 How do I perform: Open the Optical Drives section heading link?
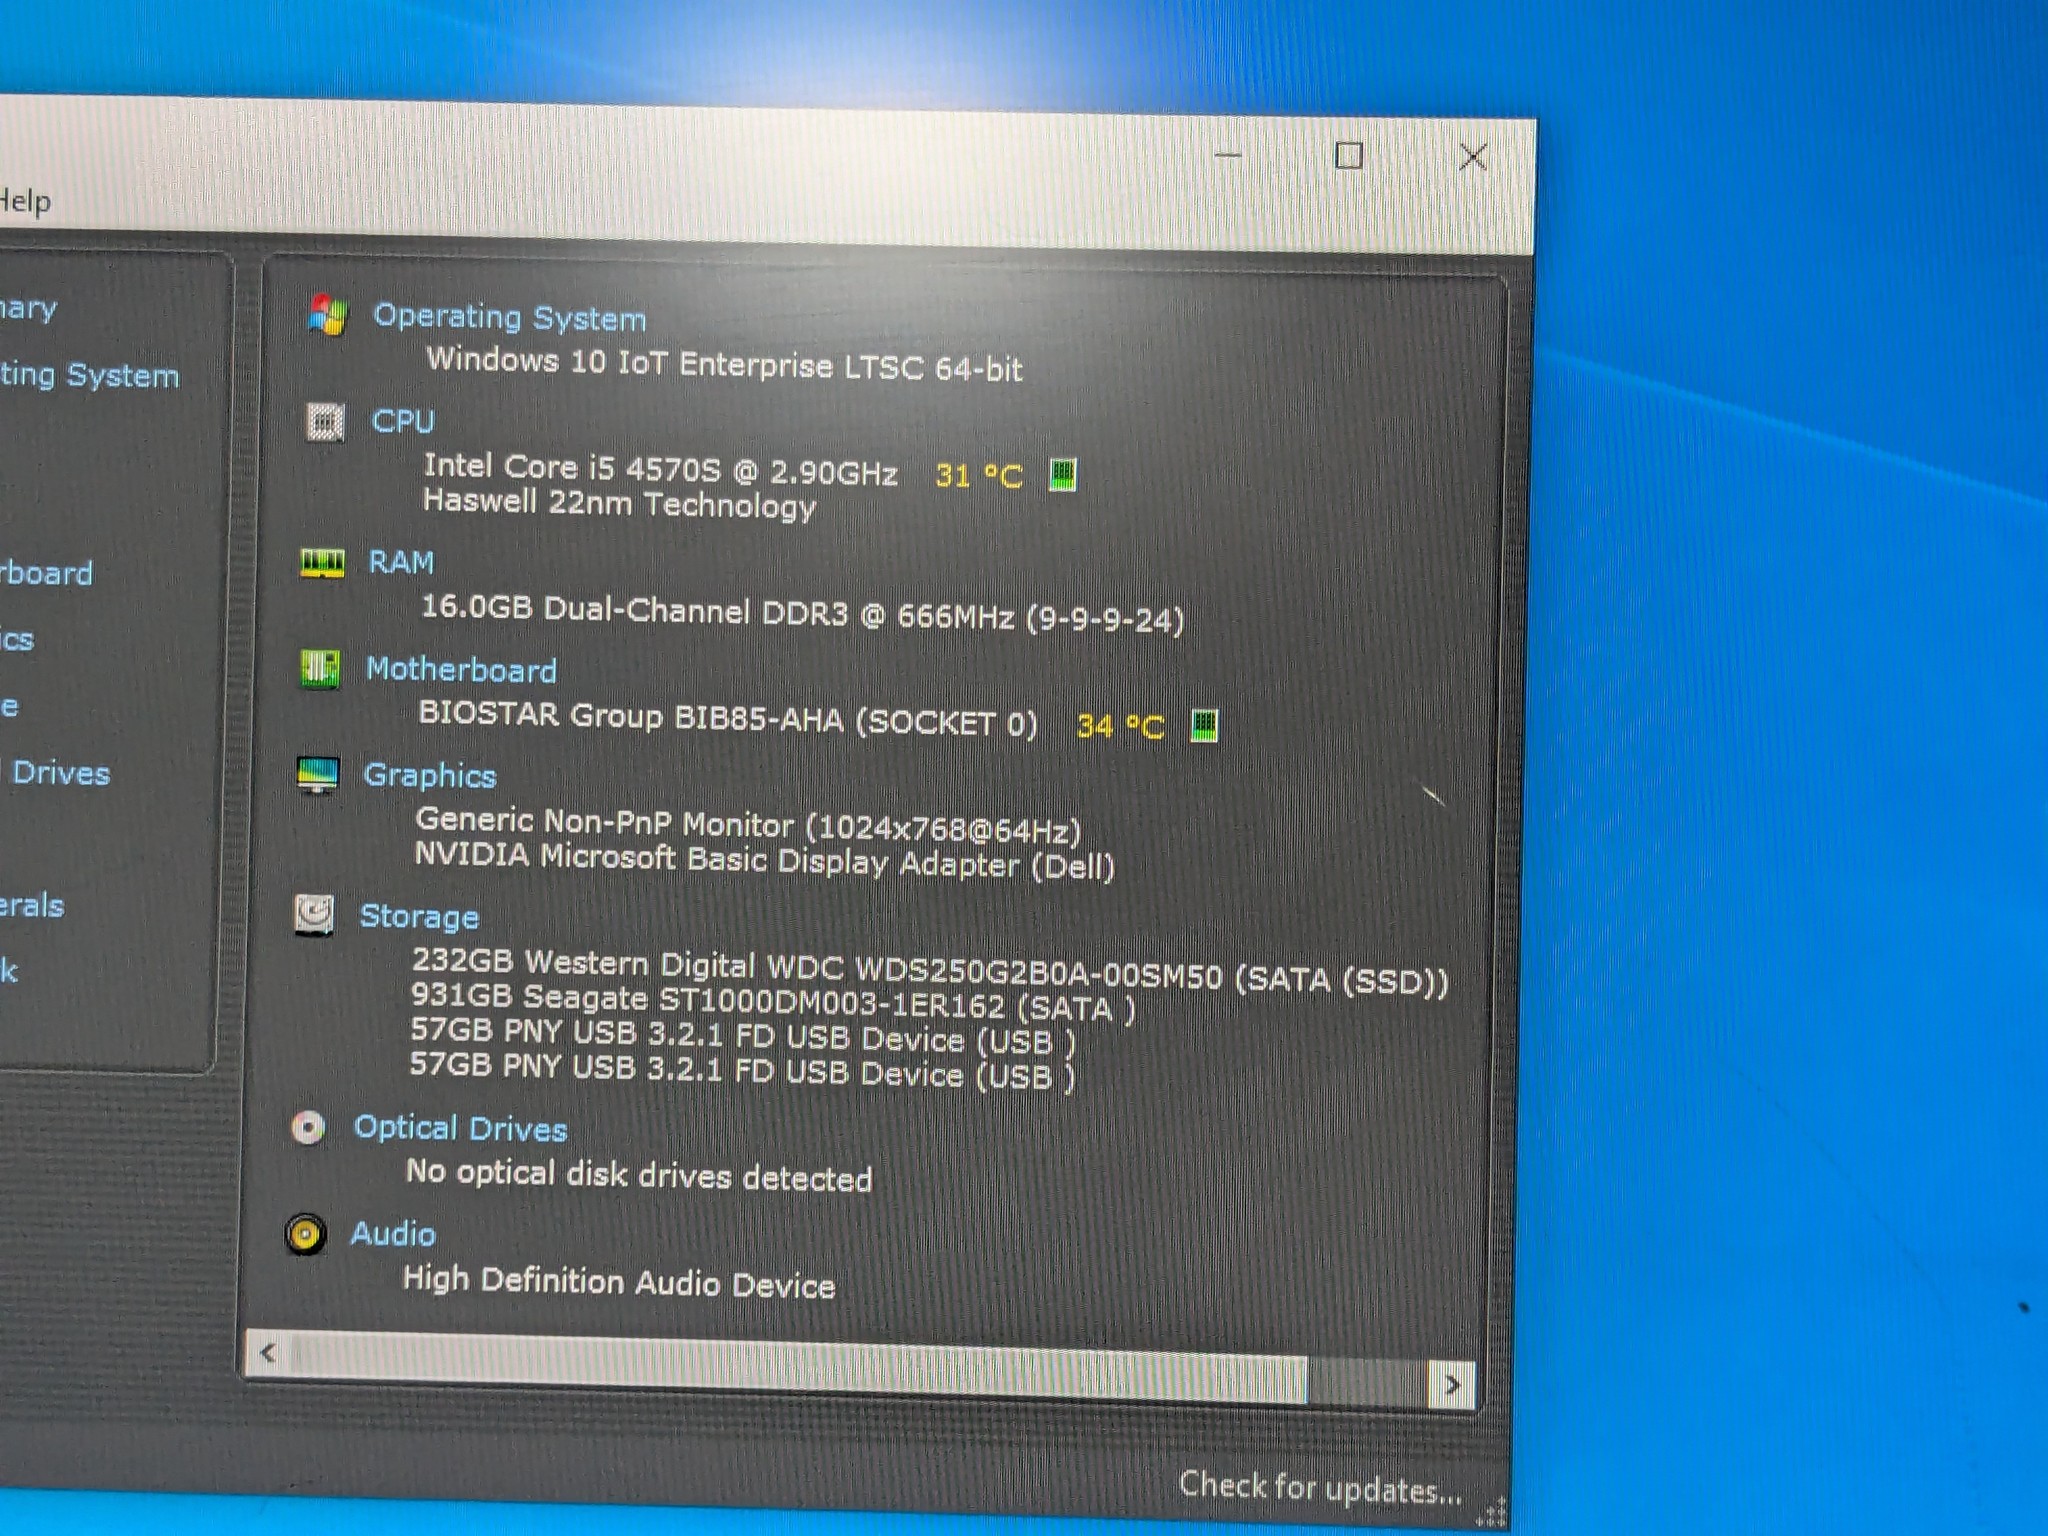(460, 1129)
